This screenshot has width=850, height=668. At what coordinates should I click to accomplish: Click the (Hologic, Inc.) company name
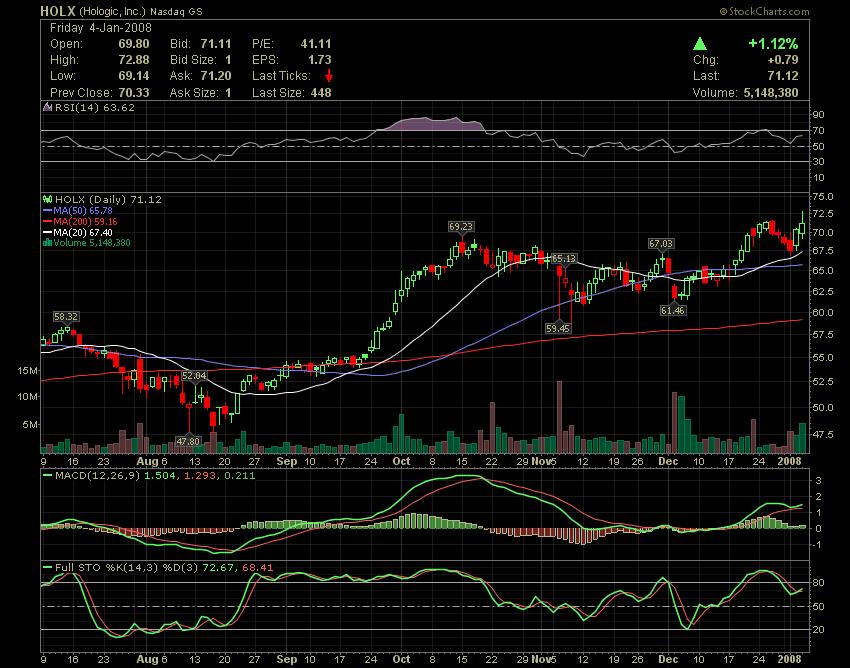coord(113,11)
